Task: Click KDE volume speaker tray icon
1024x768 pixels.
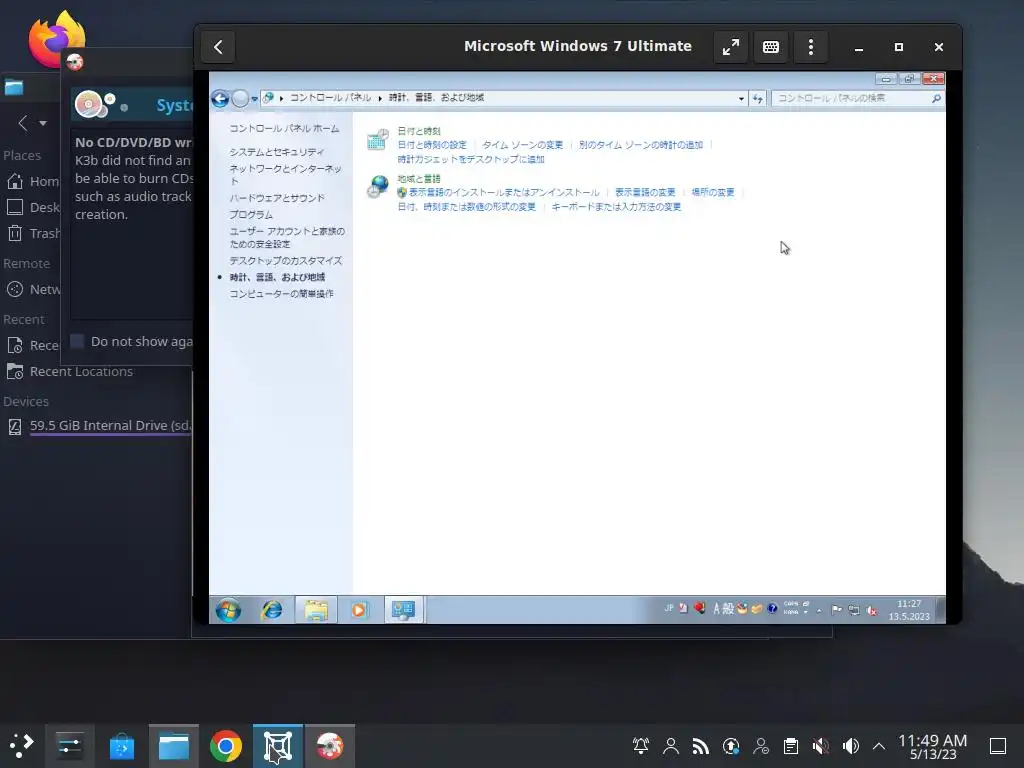Action: (850, 746)
